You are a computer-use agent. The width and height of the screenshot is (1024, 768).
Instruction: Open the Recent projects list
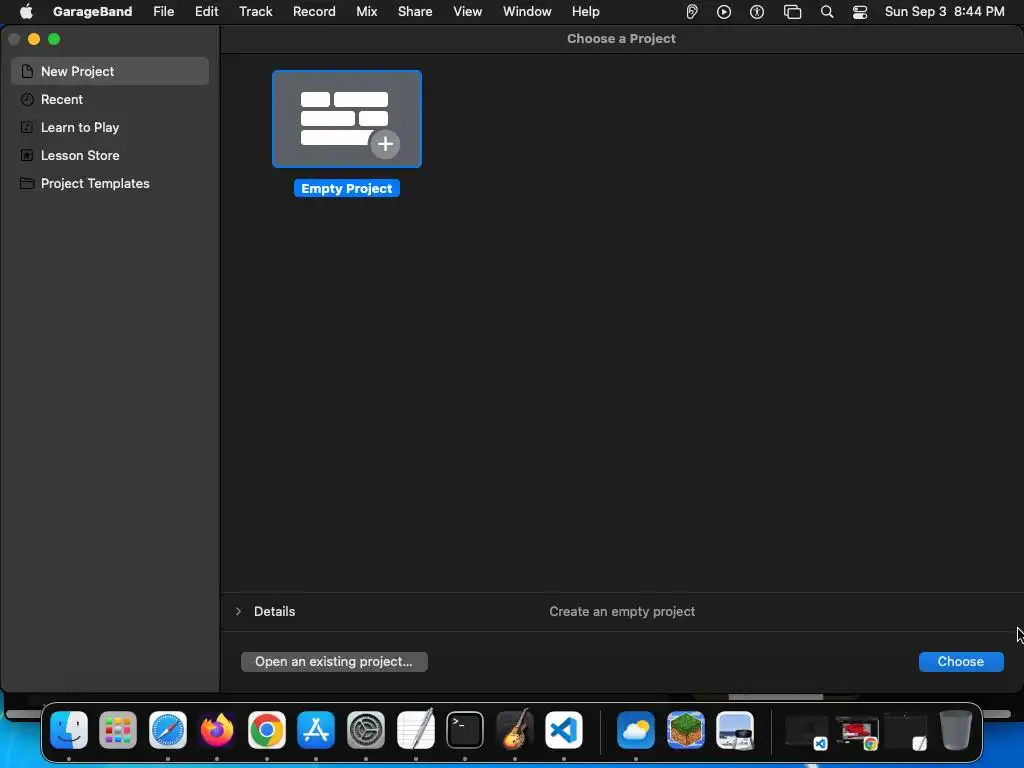pos(110,99)
